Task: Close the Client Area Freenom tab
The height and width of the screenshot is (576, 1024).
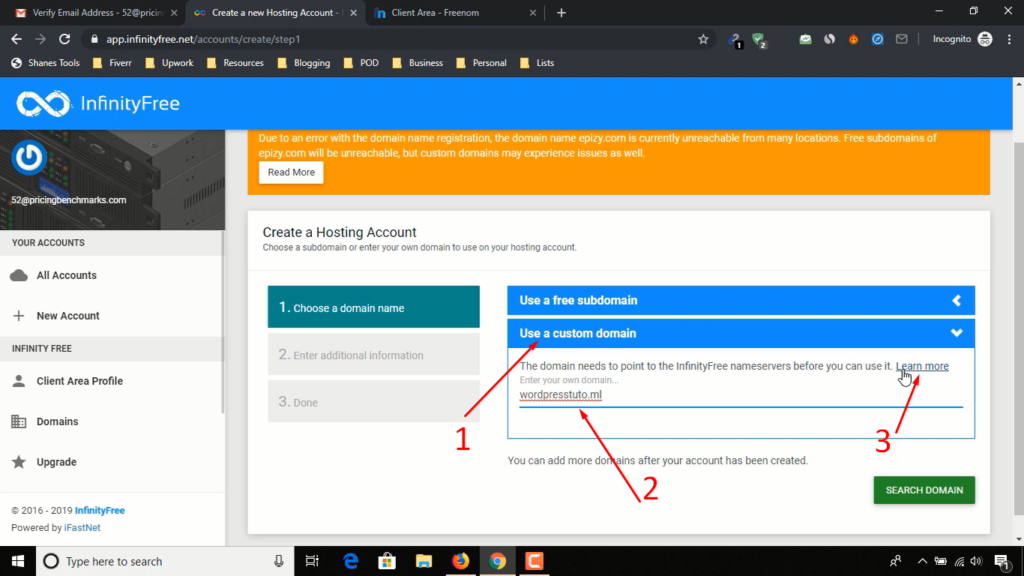Action: click(533, 12)
